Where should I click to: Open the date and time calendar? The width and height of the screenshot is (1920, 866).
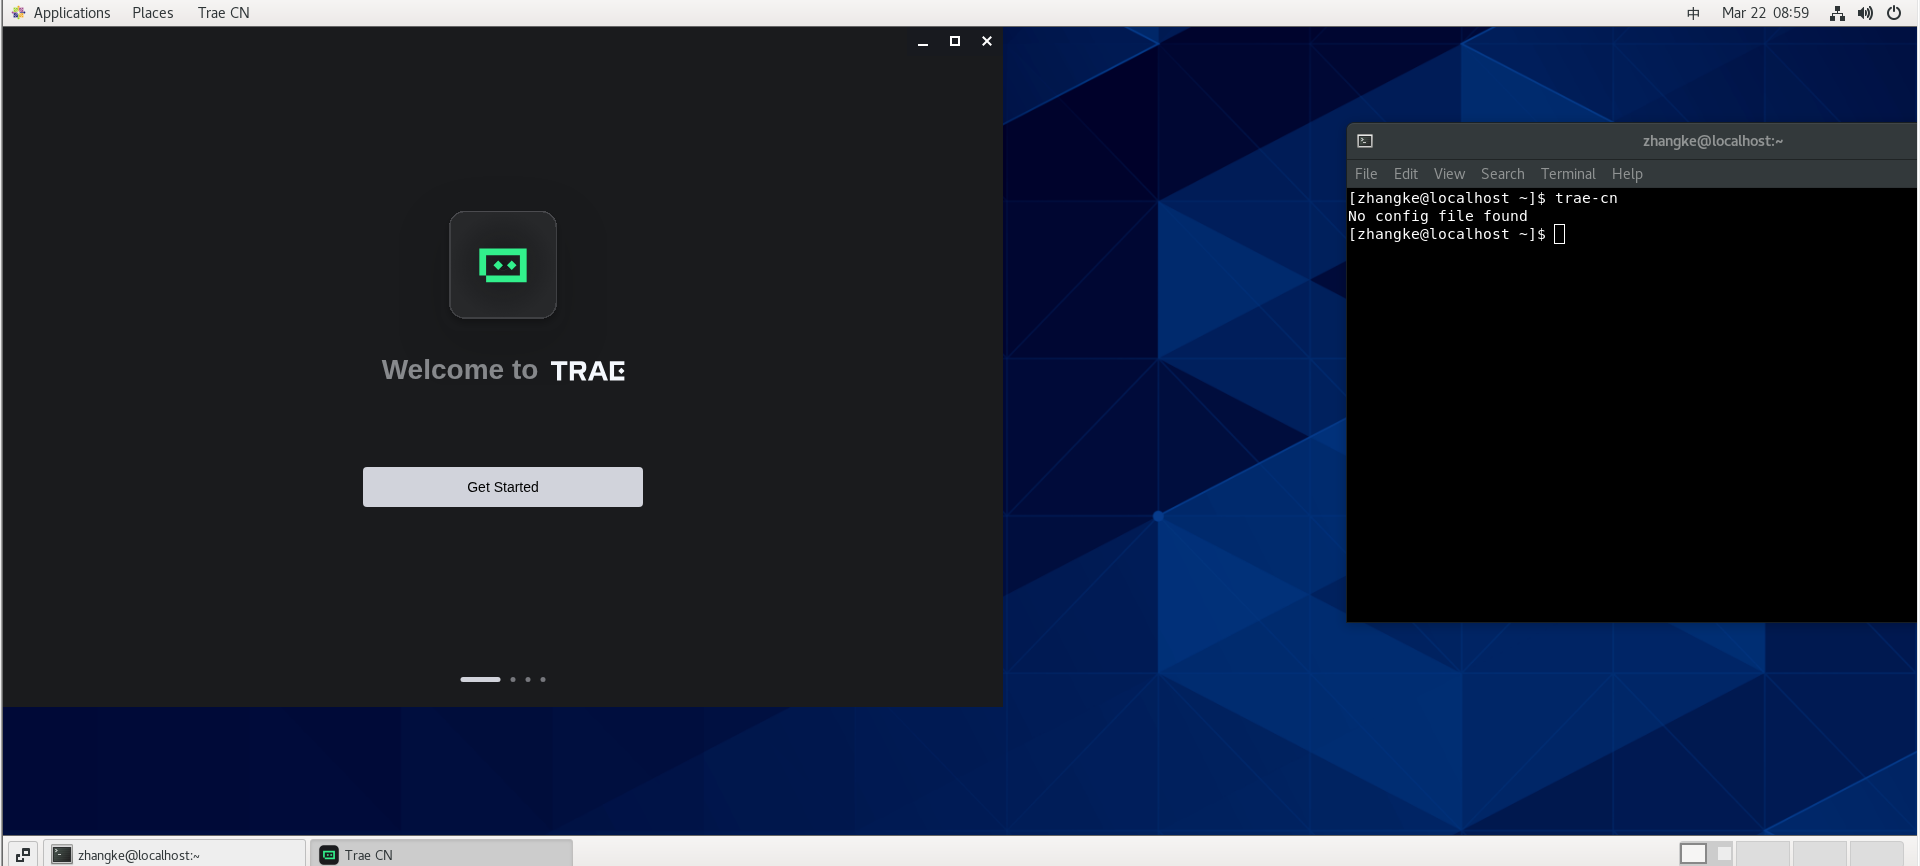click(x=1764, y=13)
